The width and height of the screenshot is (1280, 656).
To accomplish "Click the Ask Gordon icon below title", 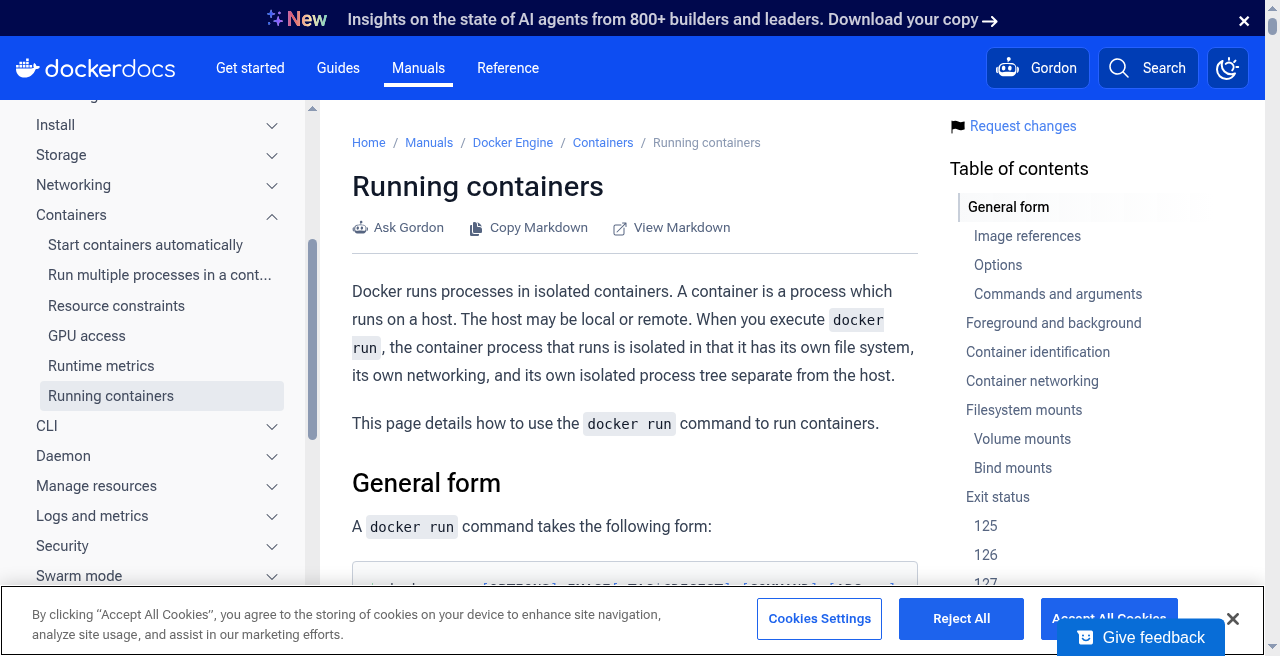I will click(x=360, y=228).
